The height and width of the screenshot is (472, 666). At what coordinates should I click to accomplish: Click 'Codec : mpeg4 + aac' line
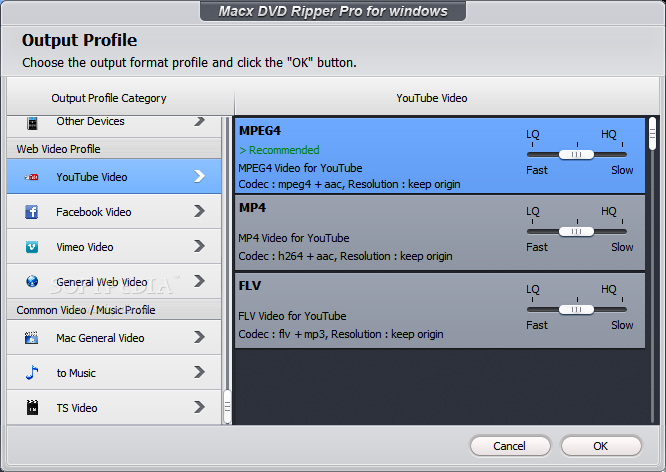[349, 184]
